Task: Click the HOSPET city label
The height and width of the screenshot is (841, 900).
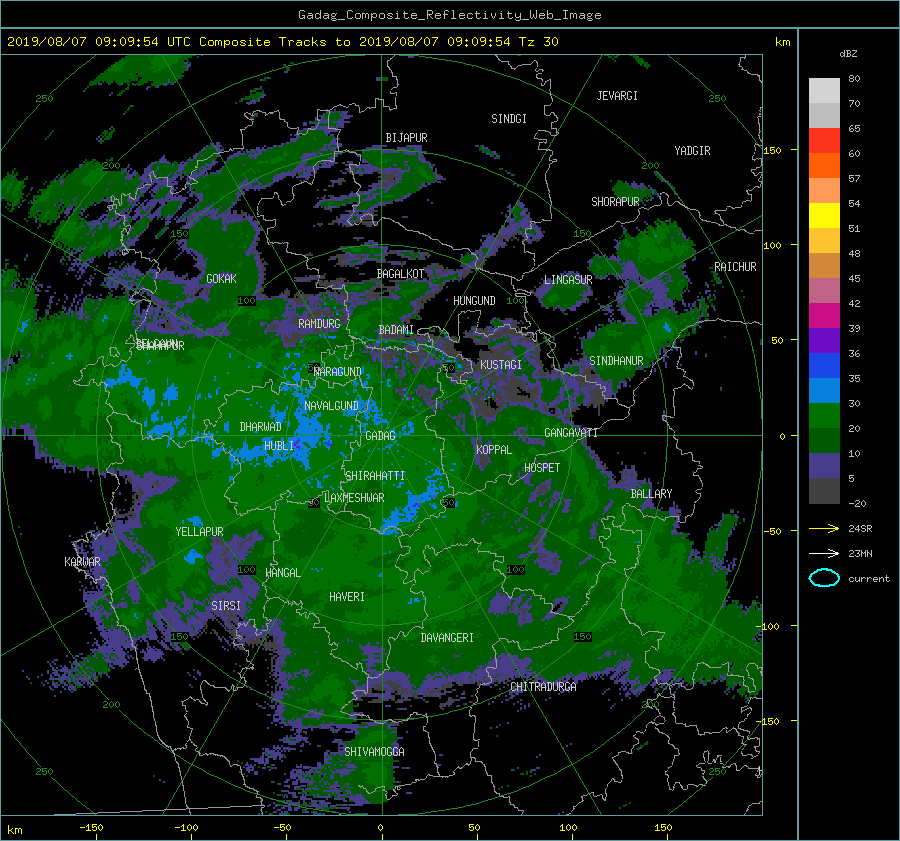Action: pyautogui.click(x=542, y=468)
